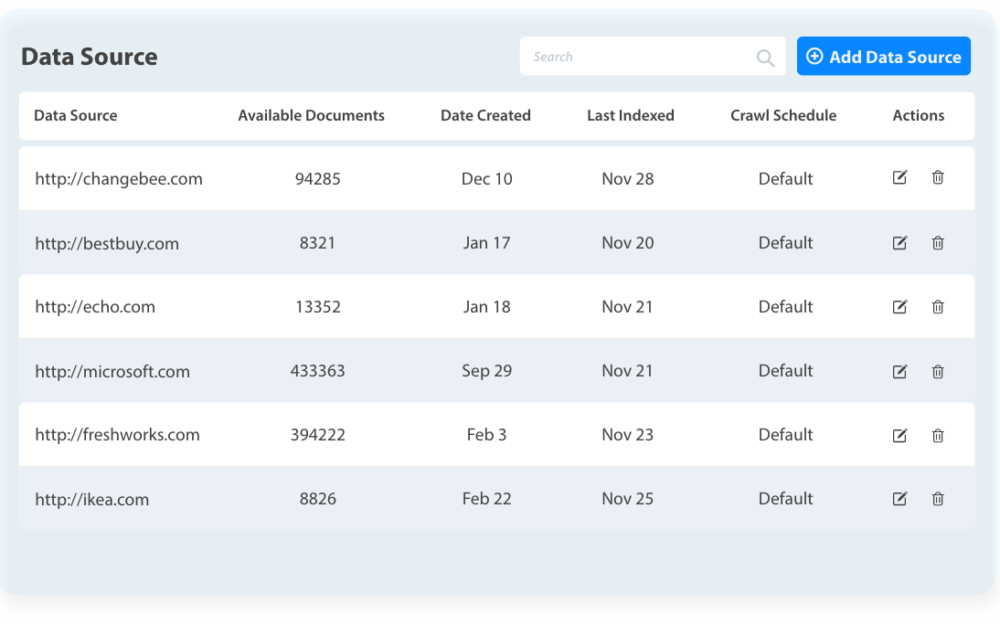This screenshot has width=1000, height=625.
Task: Open the http://bestbuy.com entry
Action: click(107, 244)
